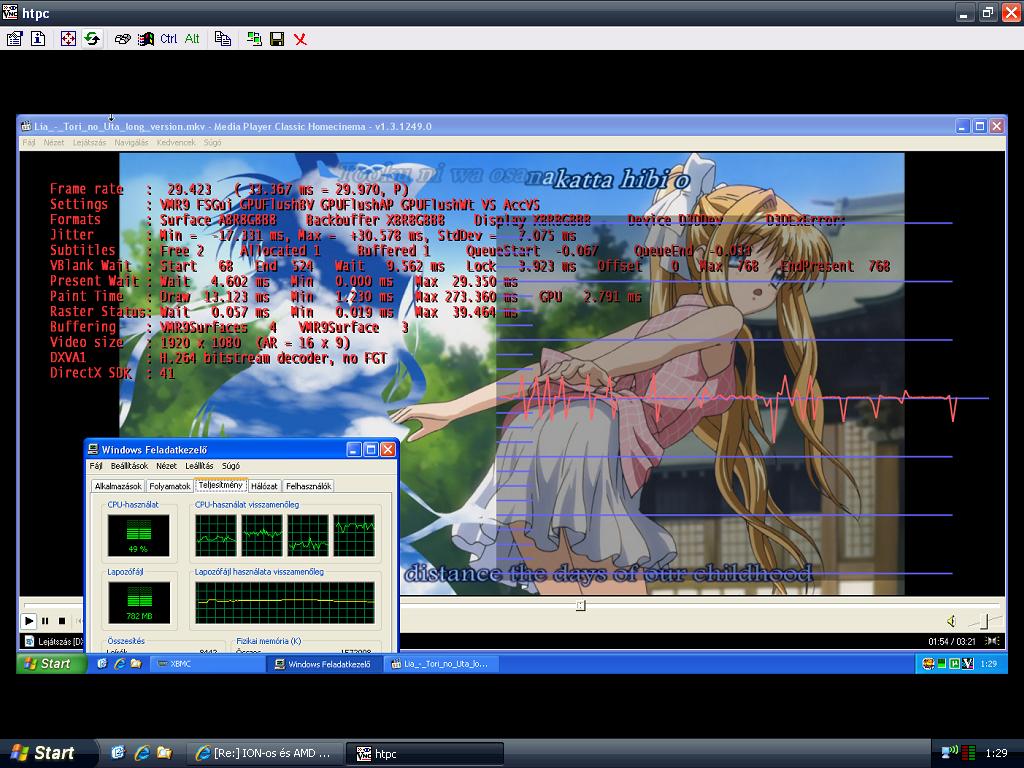Click the VNC refresh screen icon

pyautogui.click(x=92, y=39)
